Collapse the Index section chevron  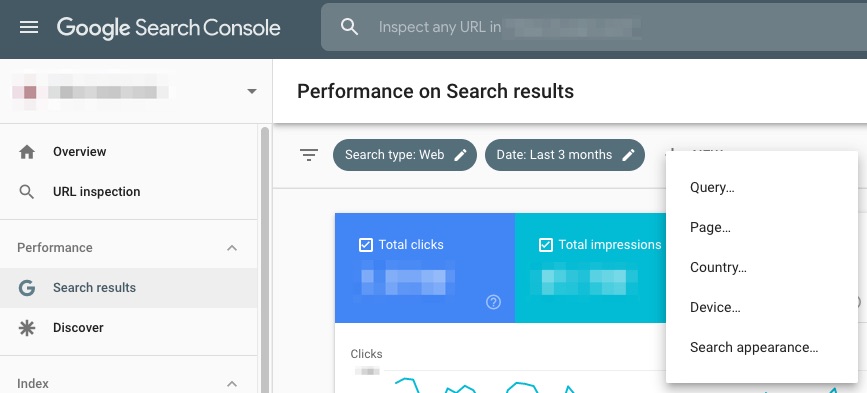coord(232,384)
